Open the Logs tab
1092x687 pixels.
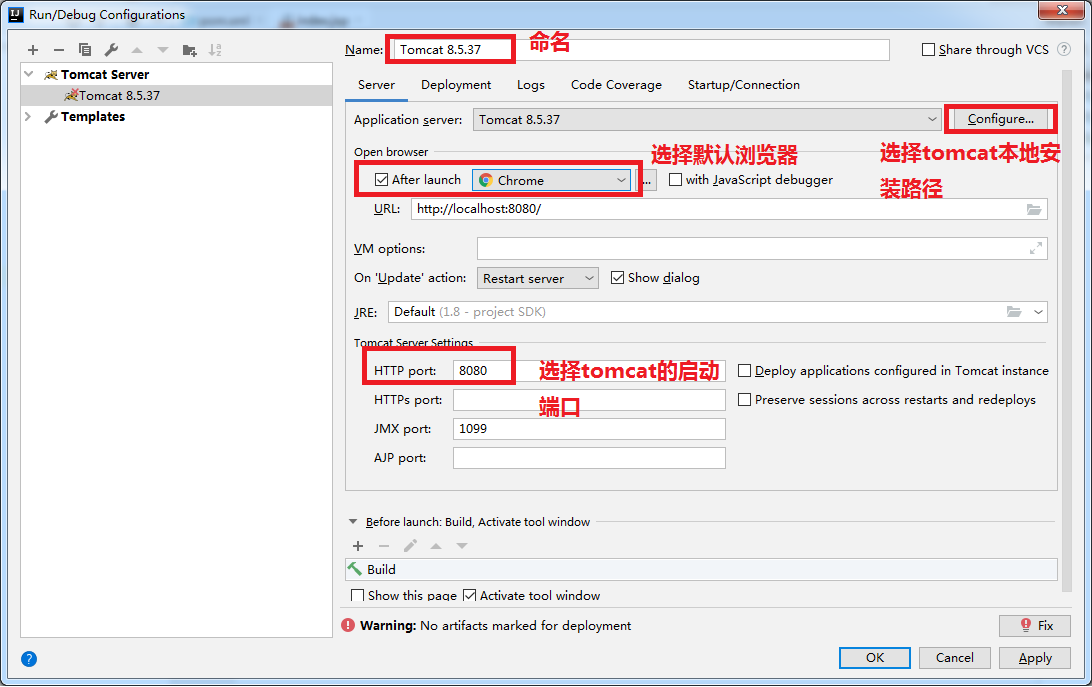(x=531, y=85)
